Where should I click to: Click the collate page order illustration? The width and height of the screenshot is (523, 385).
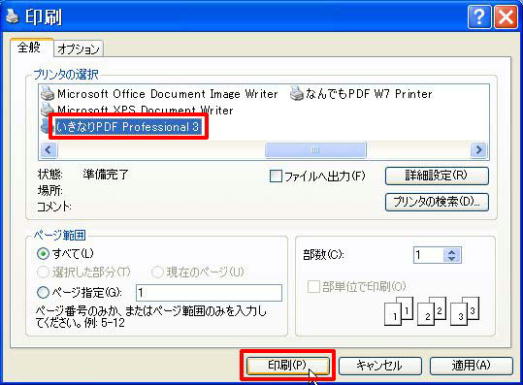[432, 311]
